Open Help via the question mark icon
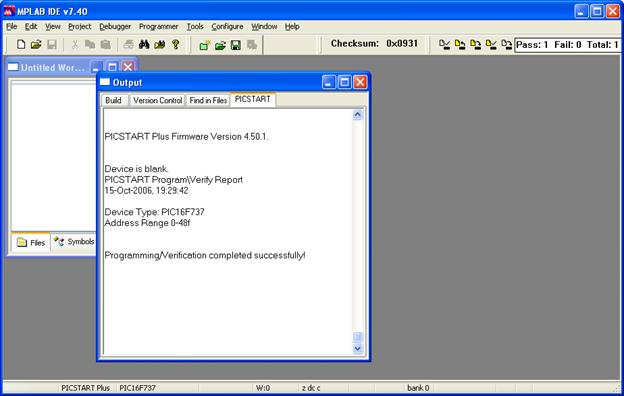Screen dimensions: 624x396 tap(176, 45)
